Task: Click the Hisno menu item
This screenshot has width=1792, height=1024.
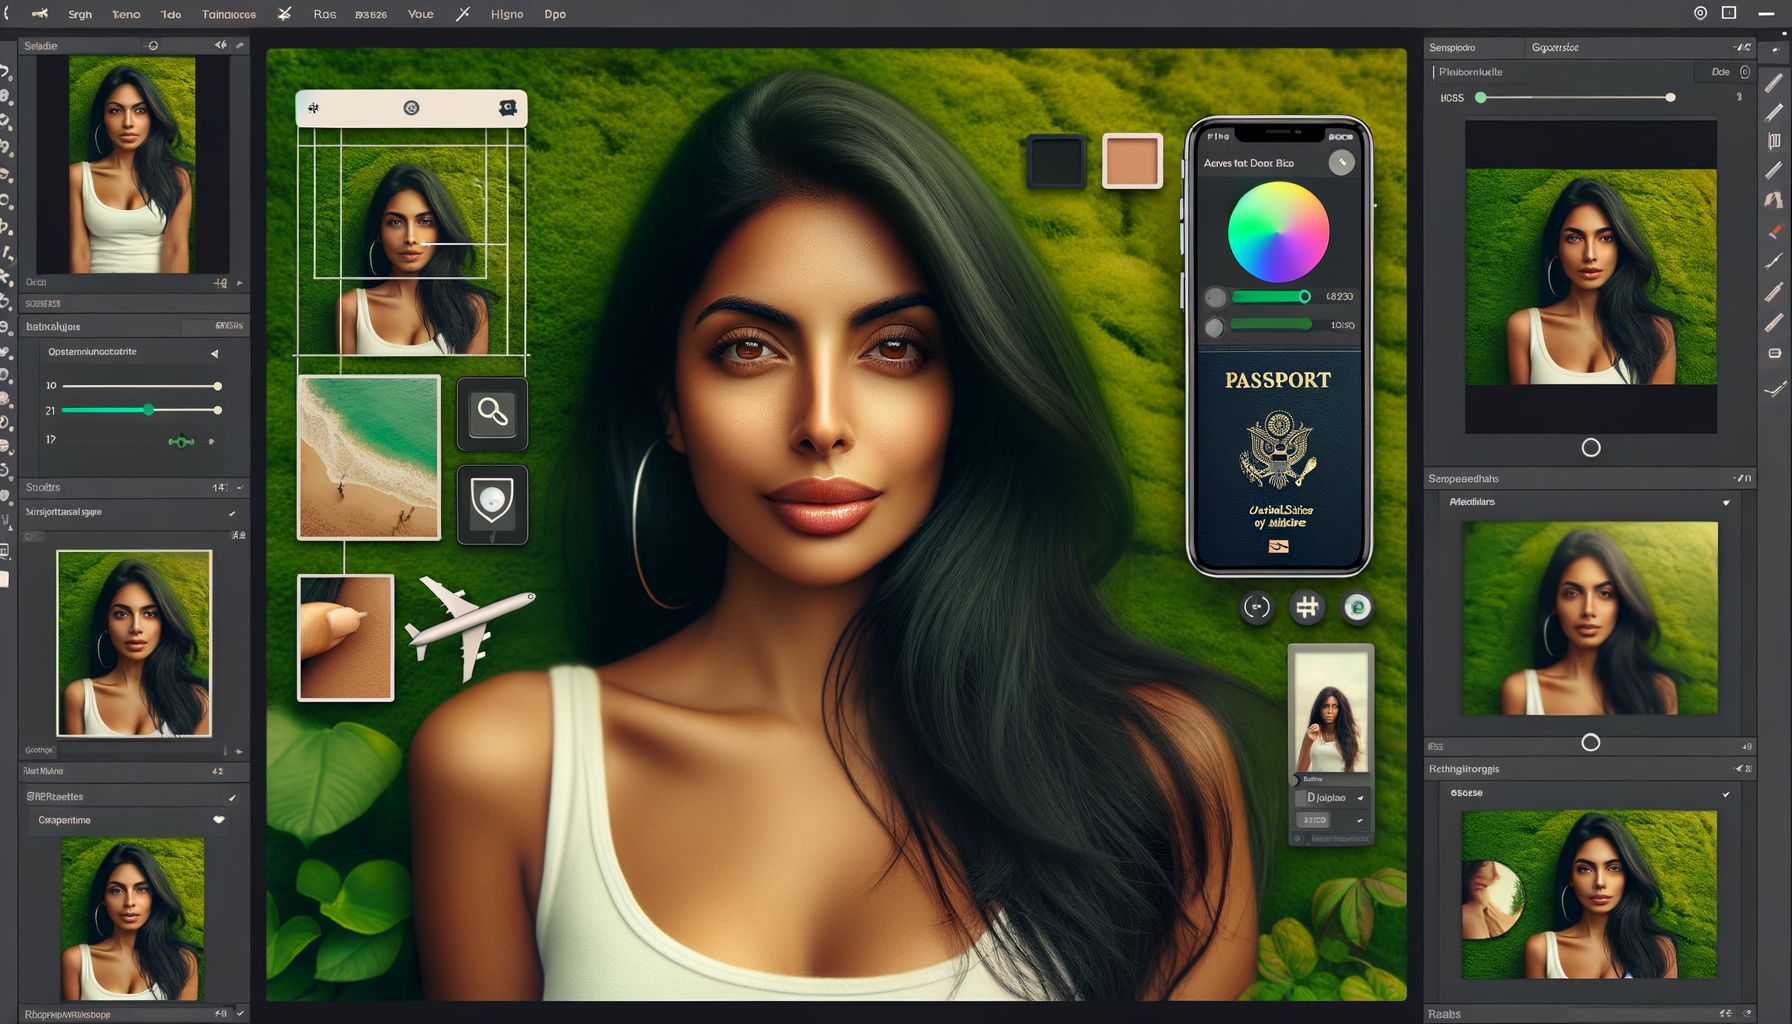Action: [x=507, y=14]
